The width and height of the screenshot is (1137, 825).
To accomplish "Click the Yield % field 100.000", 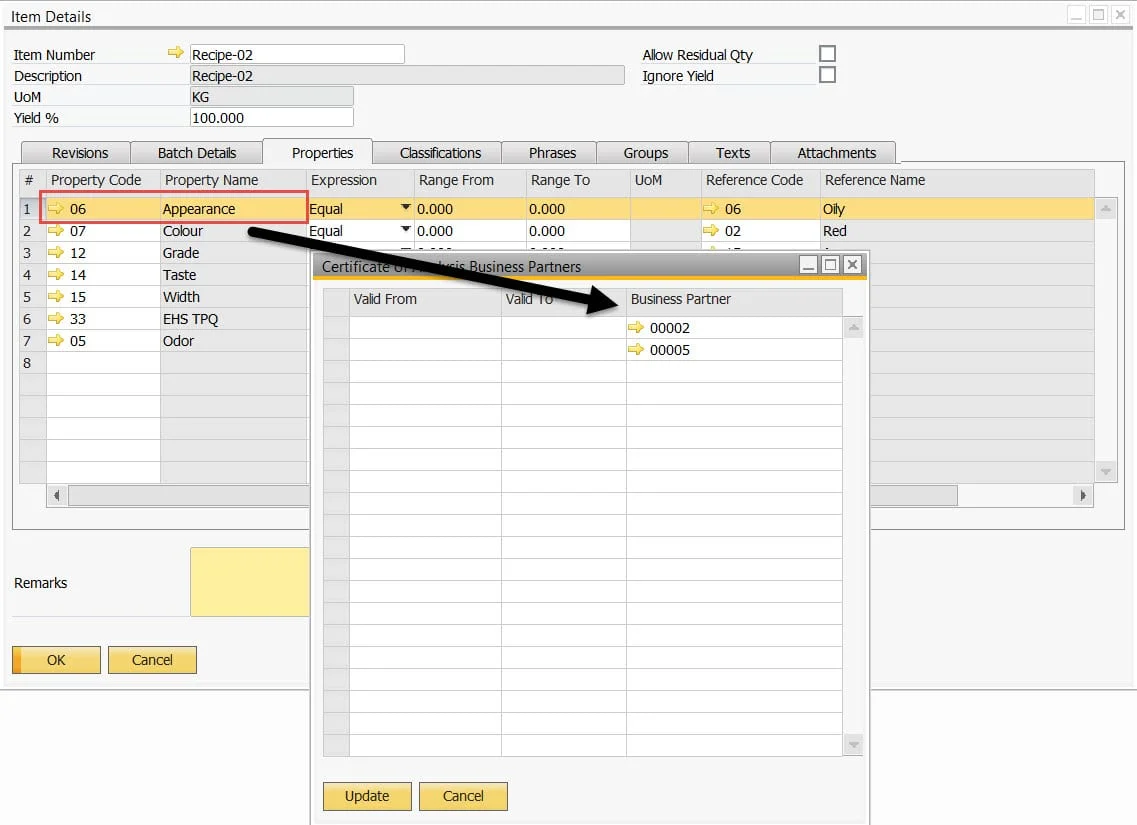I will click(x=272, y=117).
